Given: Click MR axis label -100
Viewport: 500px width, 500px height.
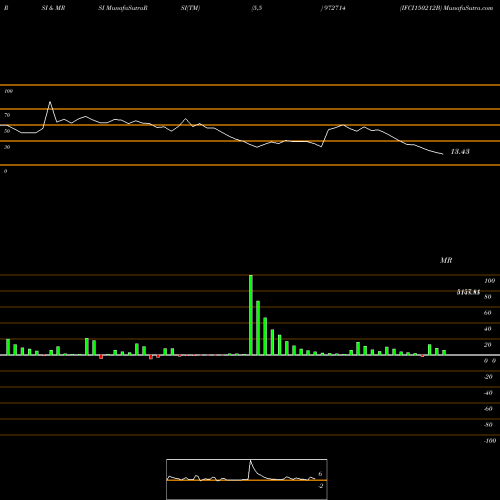Looking at the screenshot, I should pyautogui.click(x=490, y=441).
